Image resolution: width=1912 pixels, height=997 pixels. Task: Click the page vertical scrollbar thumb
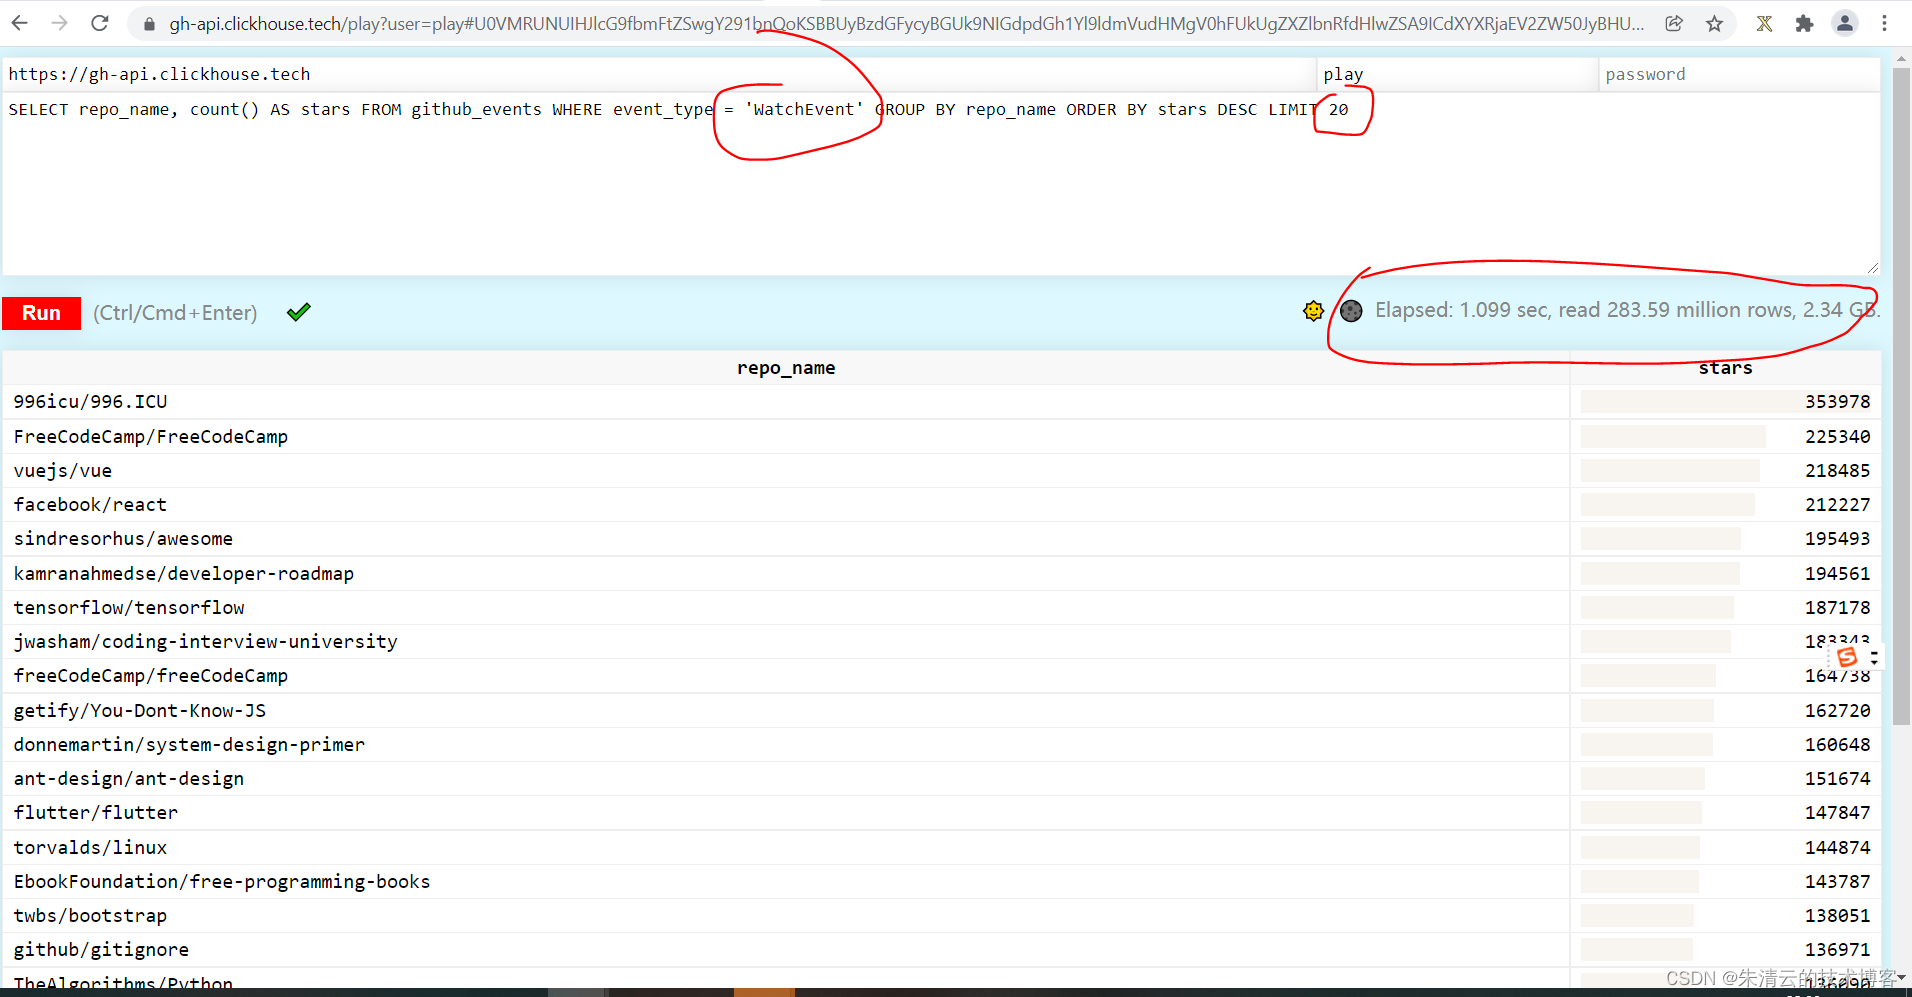pos(1902,396)
